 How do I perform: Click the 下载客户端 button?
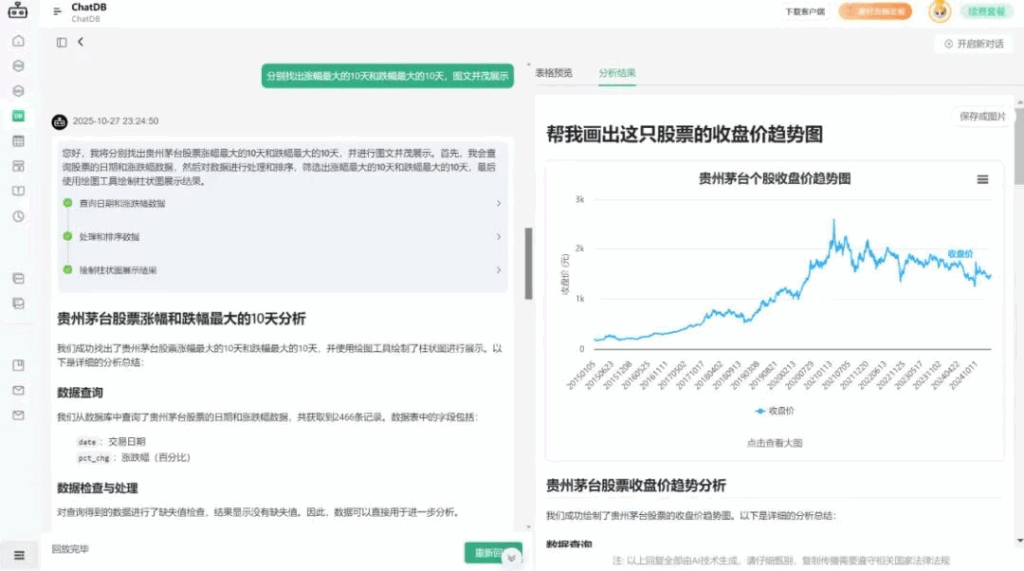(x=805, y=11)
